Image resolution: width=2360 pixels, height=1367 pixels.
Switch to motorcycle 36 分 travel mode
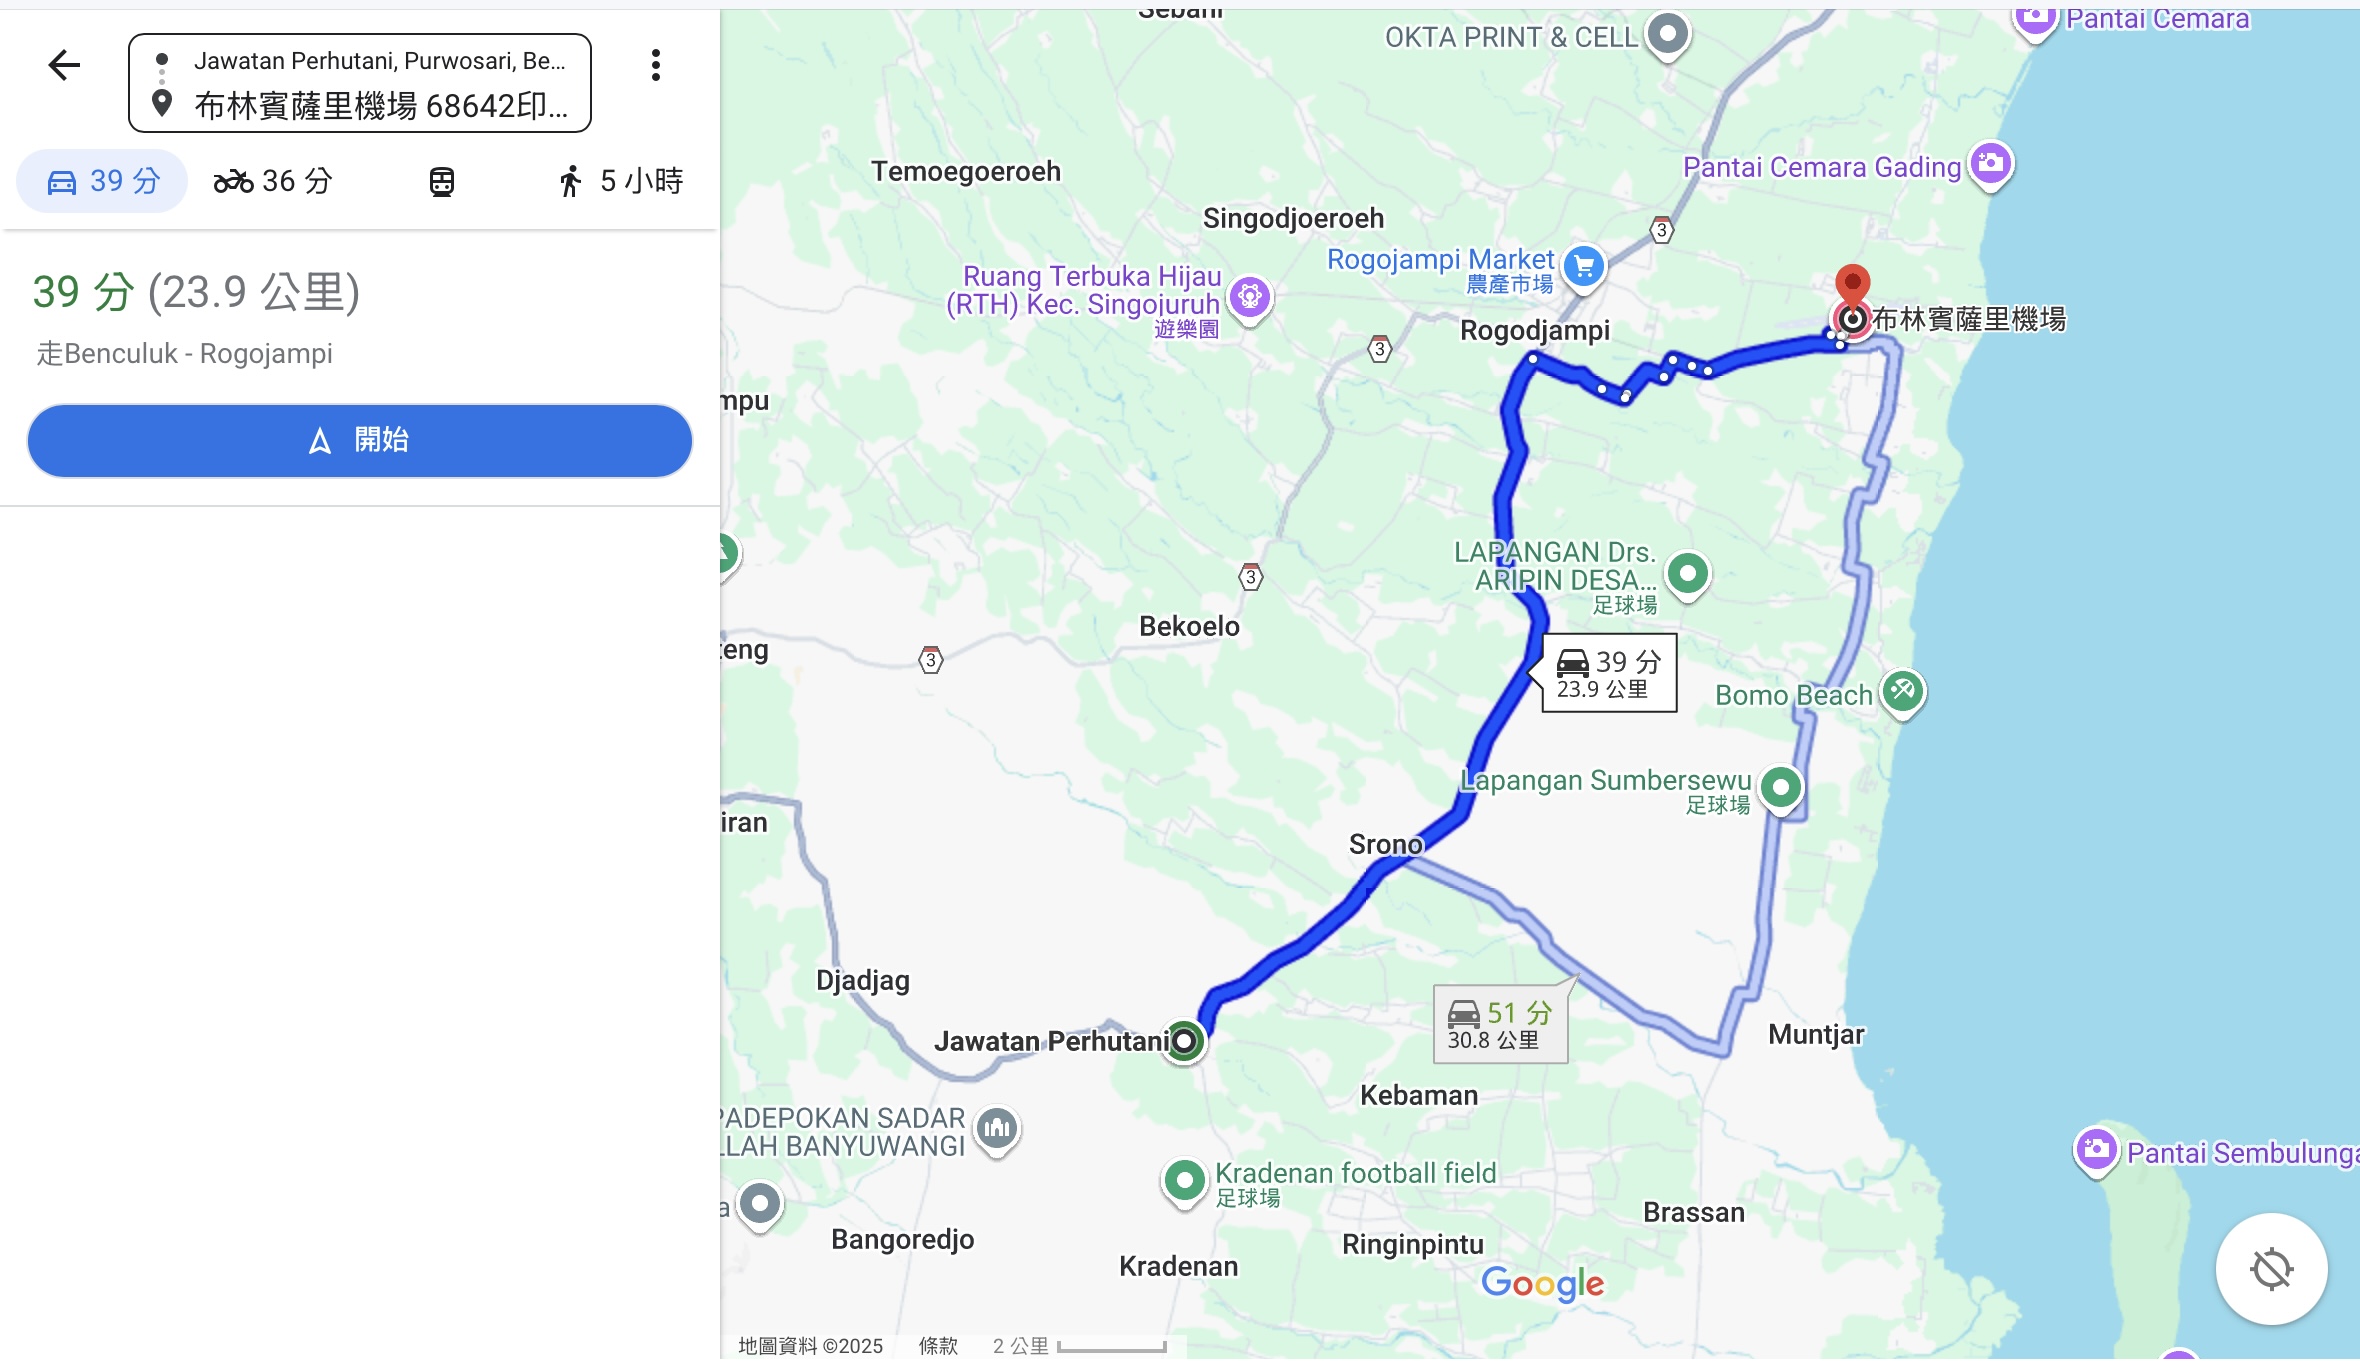tap(272, 181)
